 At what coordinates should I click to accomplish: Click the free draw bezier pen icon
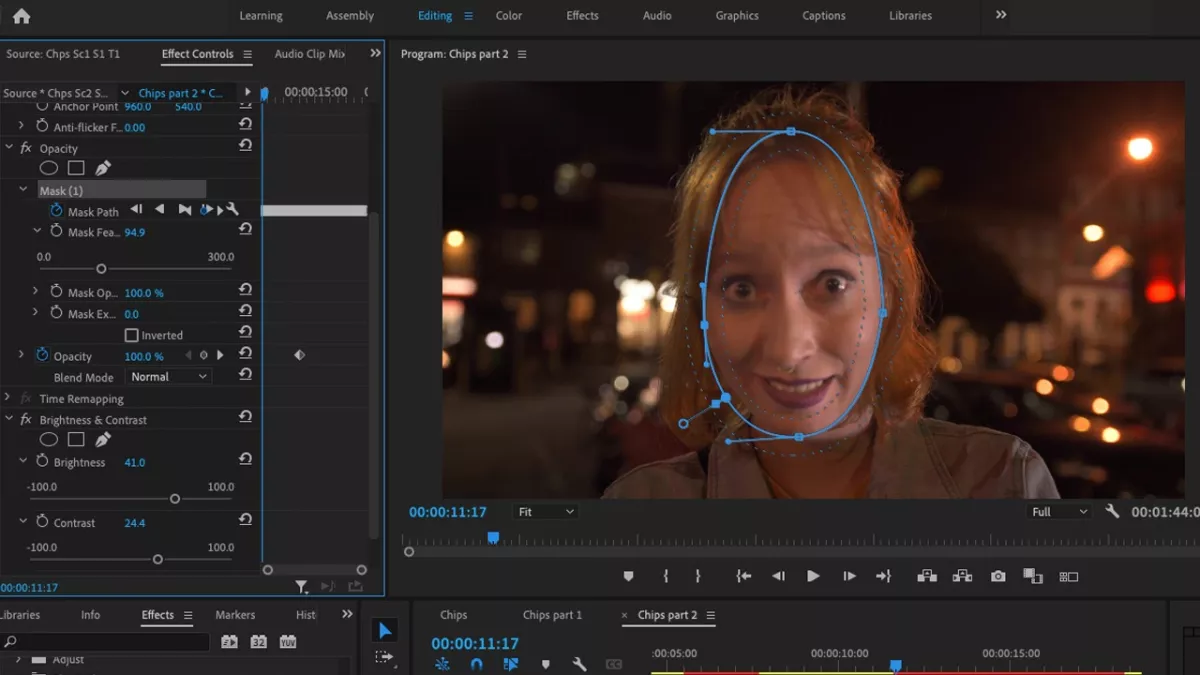102,167
